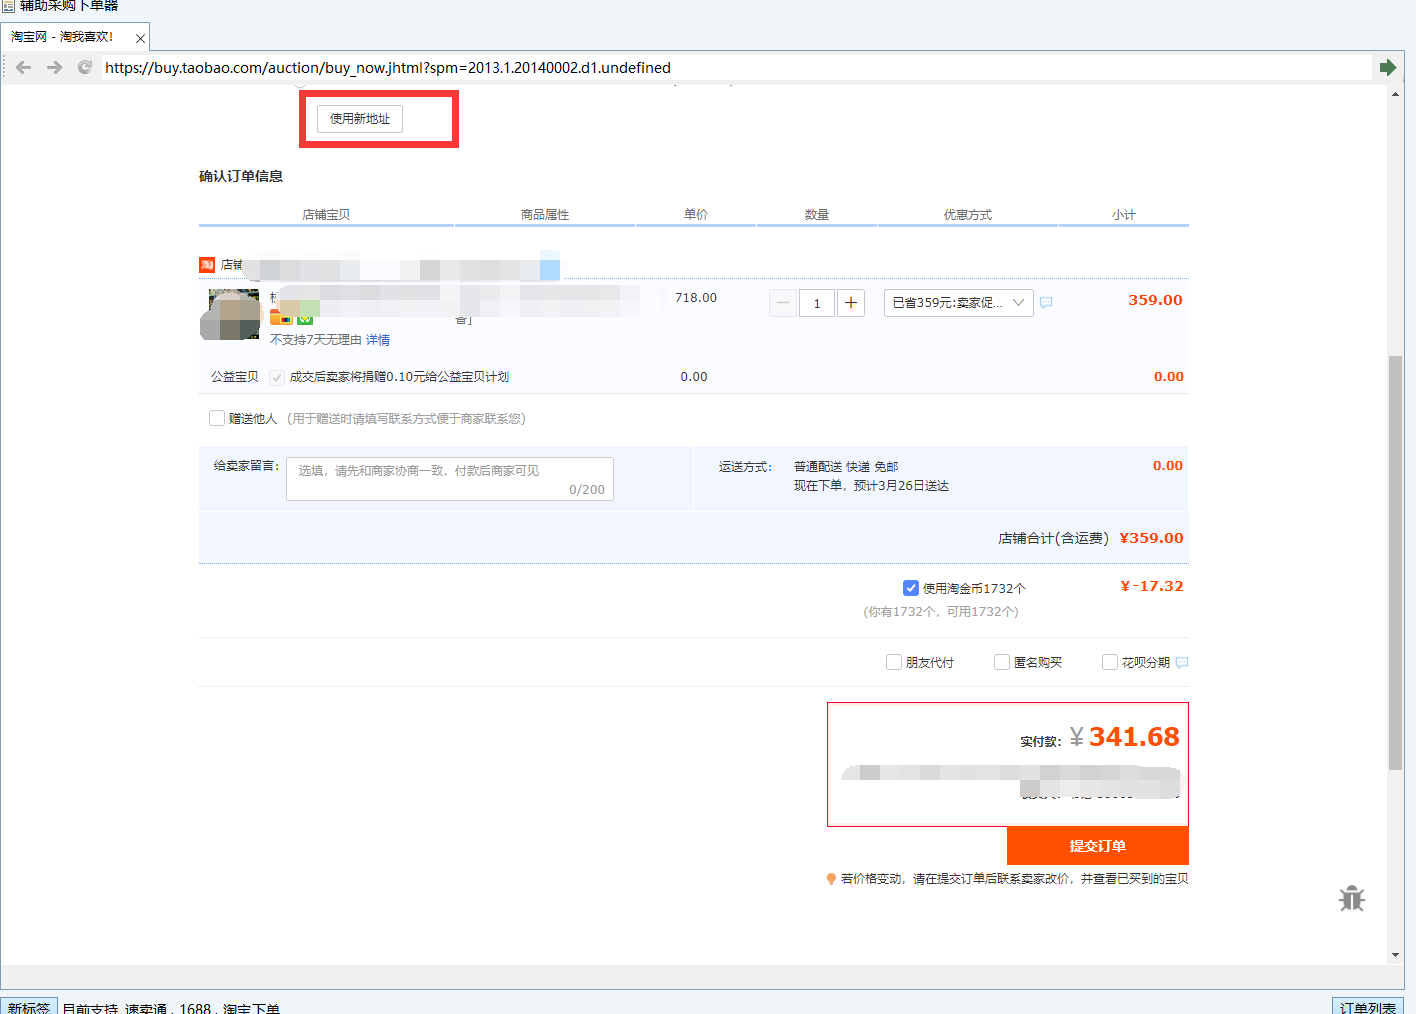Click the 使用新地址 button
This screenshot has height=1014, width=1416.
pos(360,119)
